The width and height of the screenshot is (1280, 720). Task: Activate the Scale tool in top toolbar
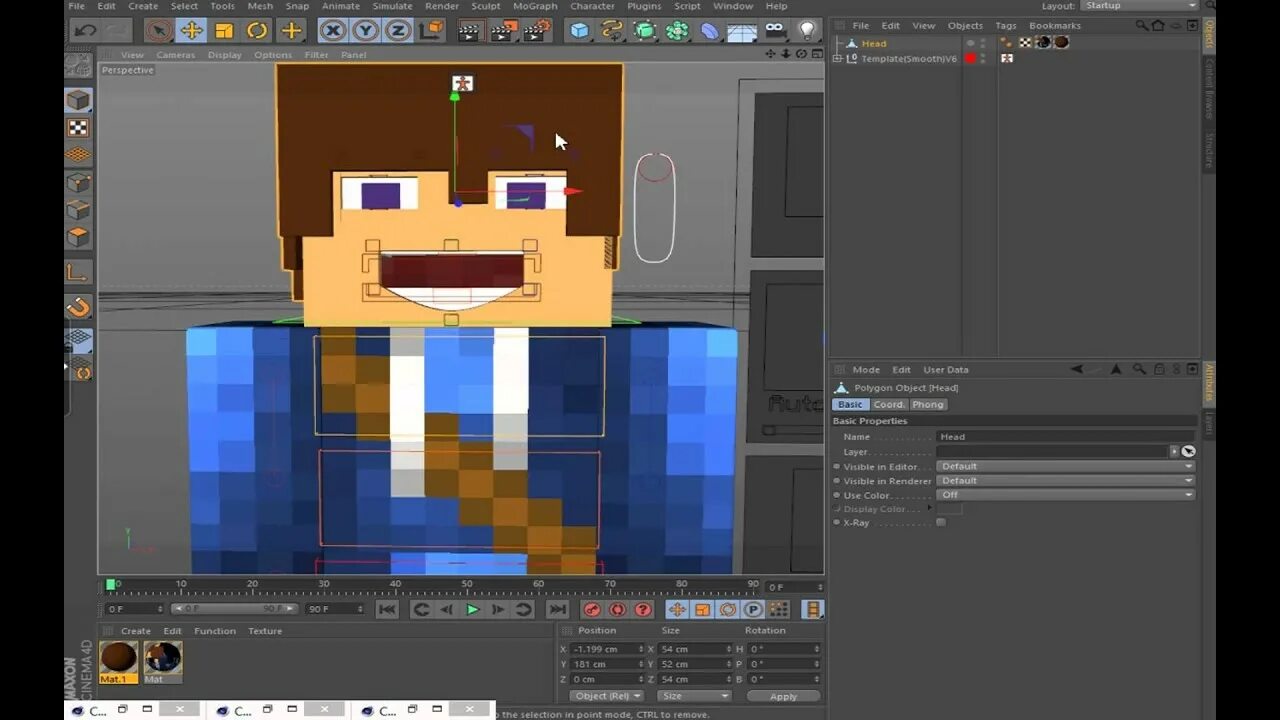224,31
